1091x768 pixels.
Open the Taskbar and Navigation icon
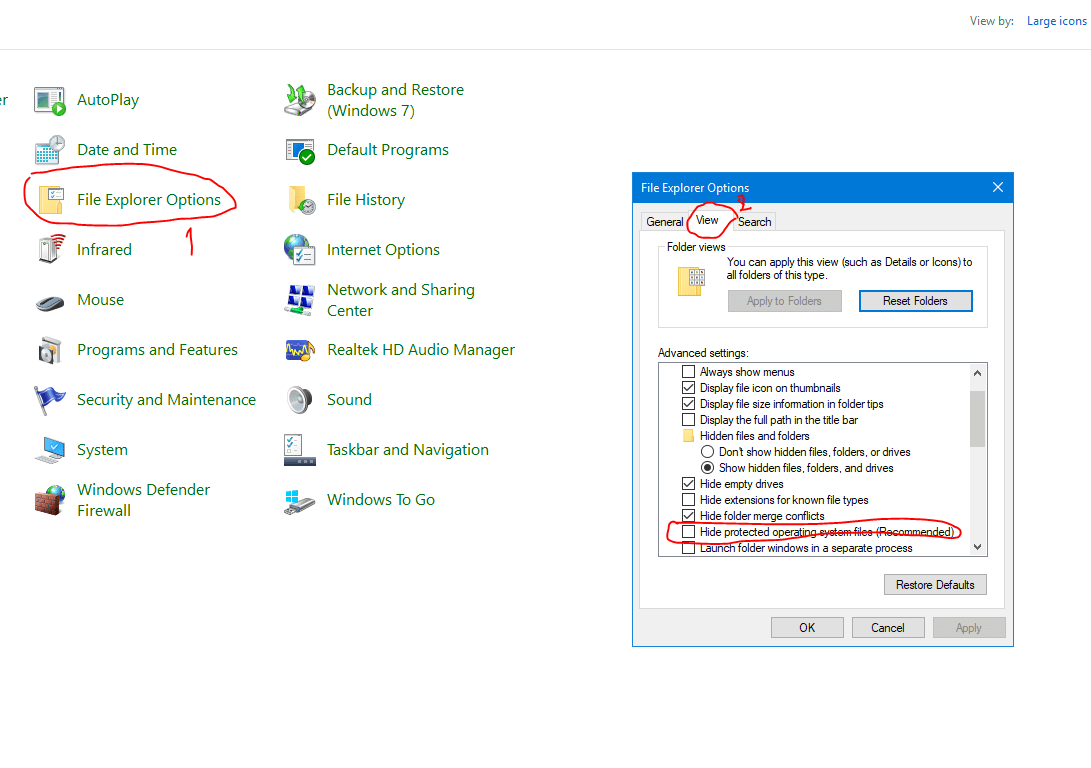point(300,450)
